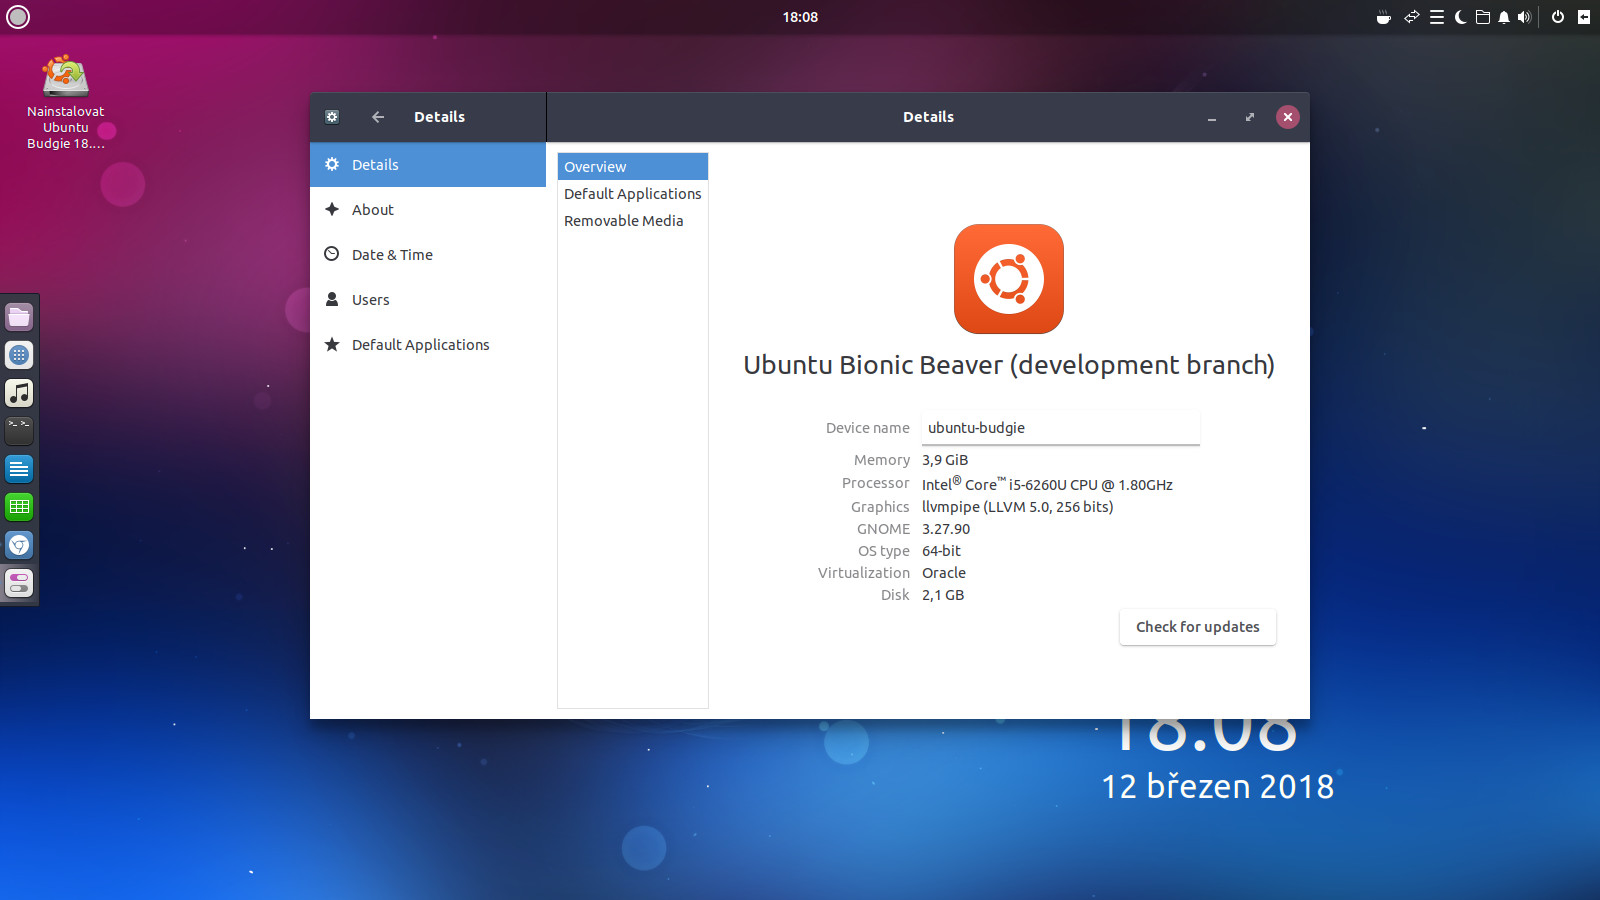Screen dimensions: 1600x900
Task: Open the app grid launcher in dock
Action: click(x=19, y=355)
